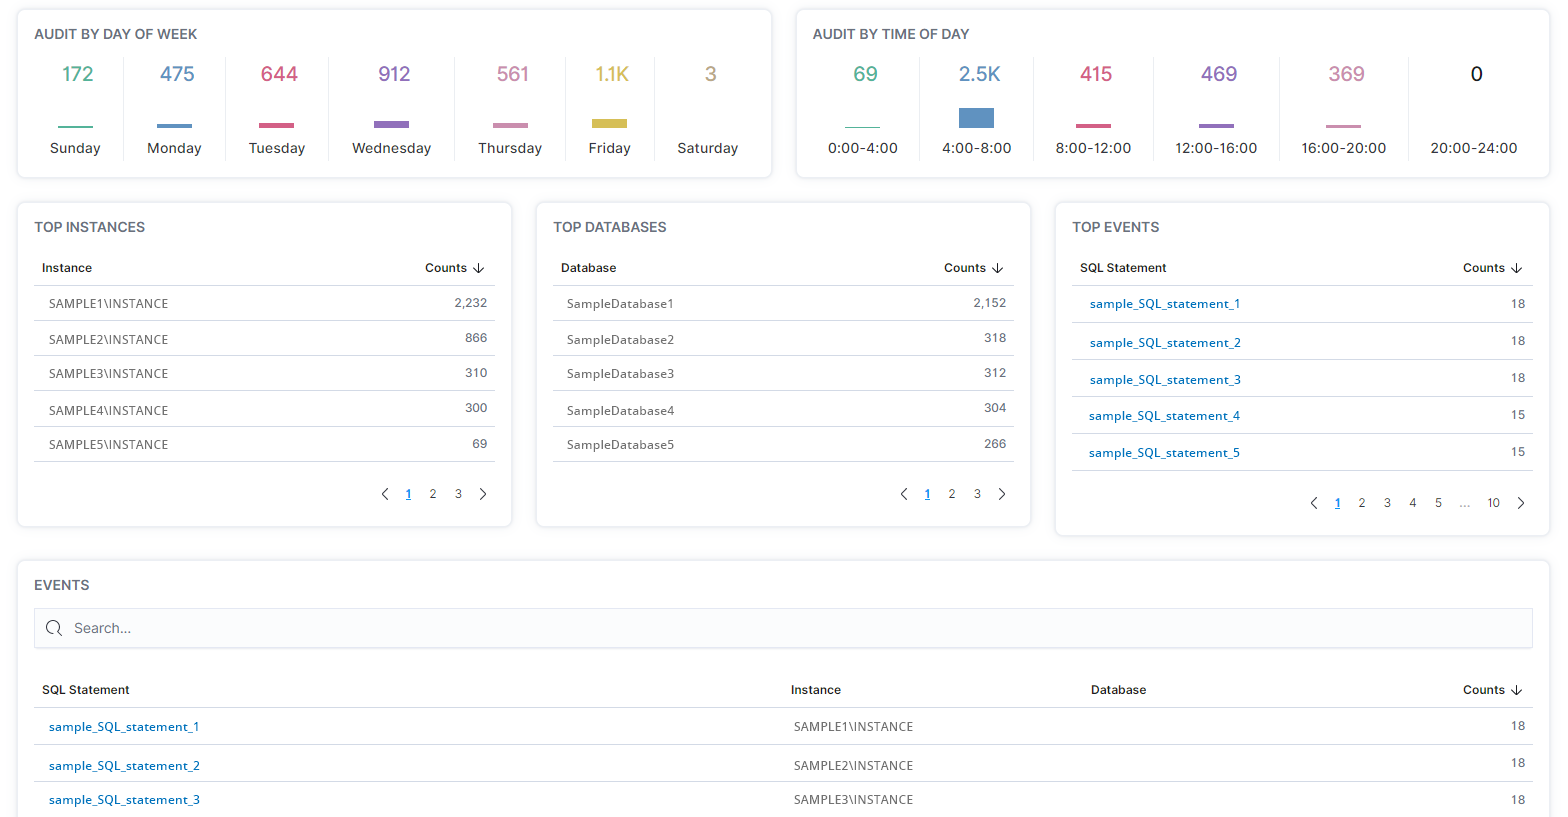1568x817 pixels.
Task: Click the yellow Friday audit bar
Action: [x=609, y=124]
